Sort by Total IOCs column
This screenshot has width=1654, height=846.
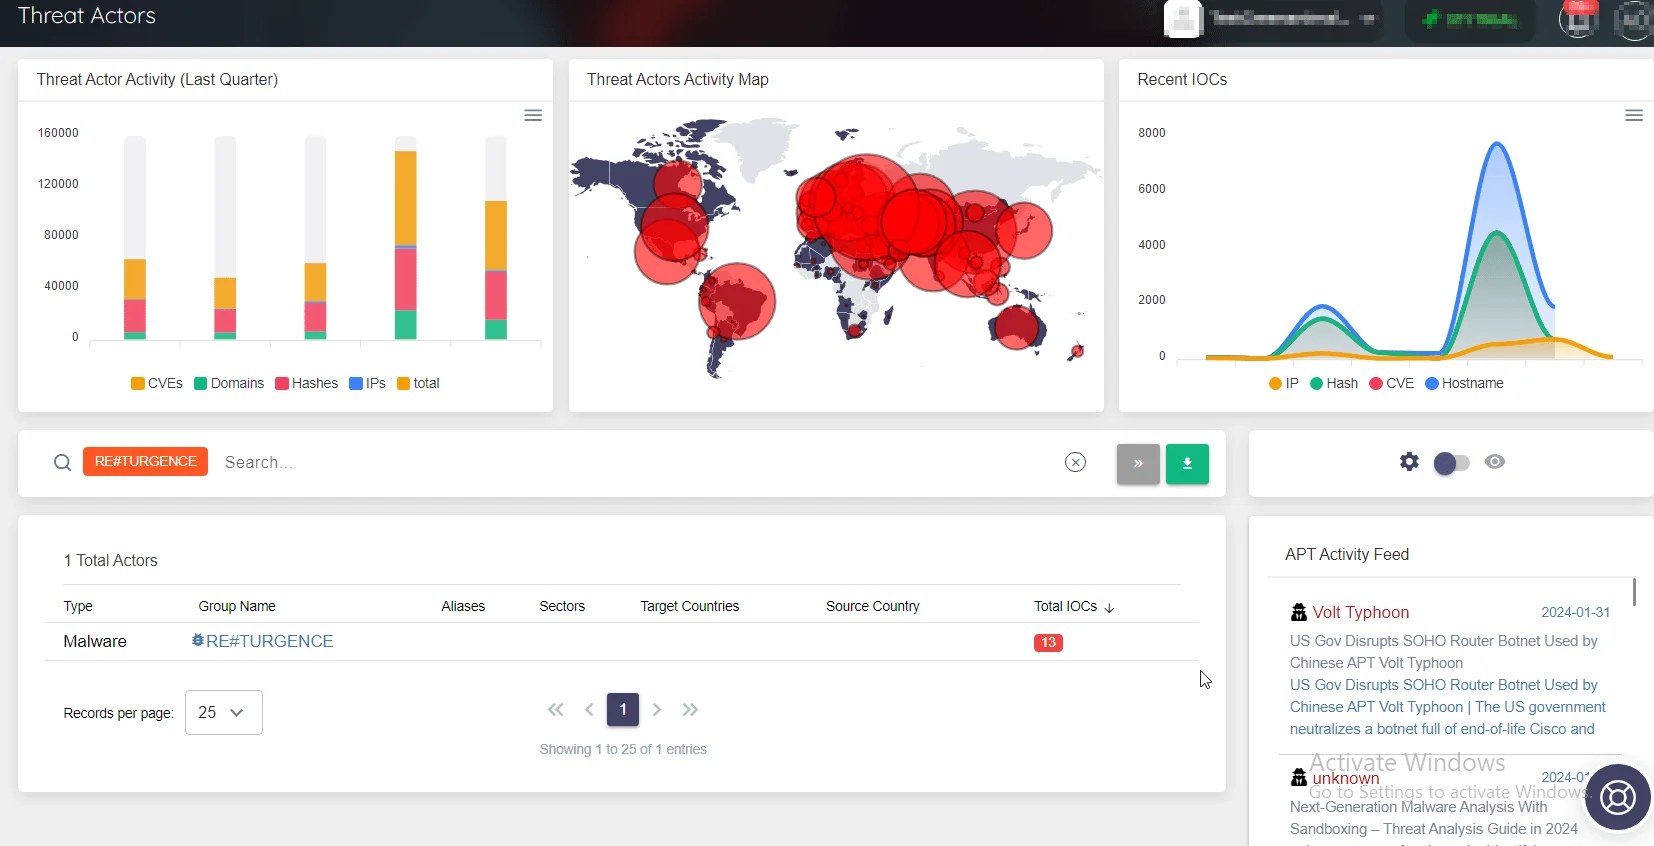coord(1074,606)
